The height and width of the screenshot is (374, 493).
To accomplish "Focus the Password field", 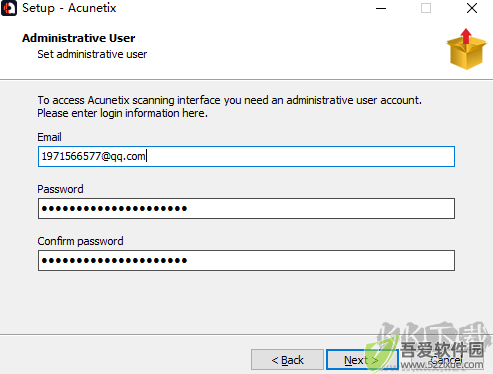I will 246,209.
